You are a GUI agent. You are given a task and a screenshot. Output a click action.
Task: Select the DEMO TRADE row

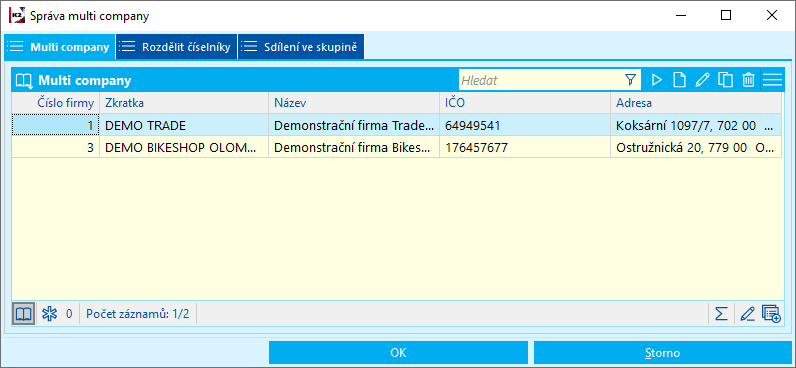[x=397, y=125]
